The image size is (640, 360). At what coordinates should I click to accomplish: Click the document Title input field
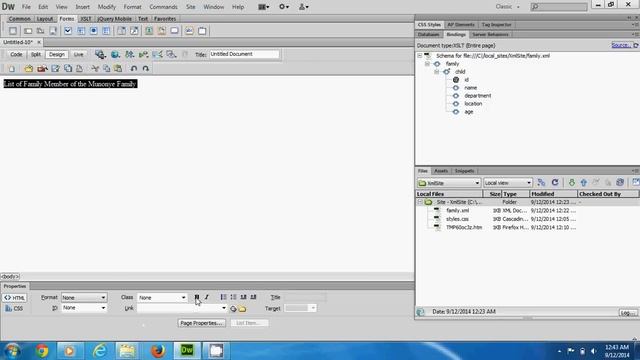[244, 54]
